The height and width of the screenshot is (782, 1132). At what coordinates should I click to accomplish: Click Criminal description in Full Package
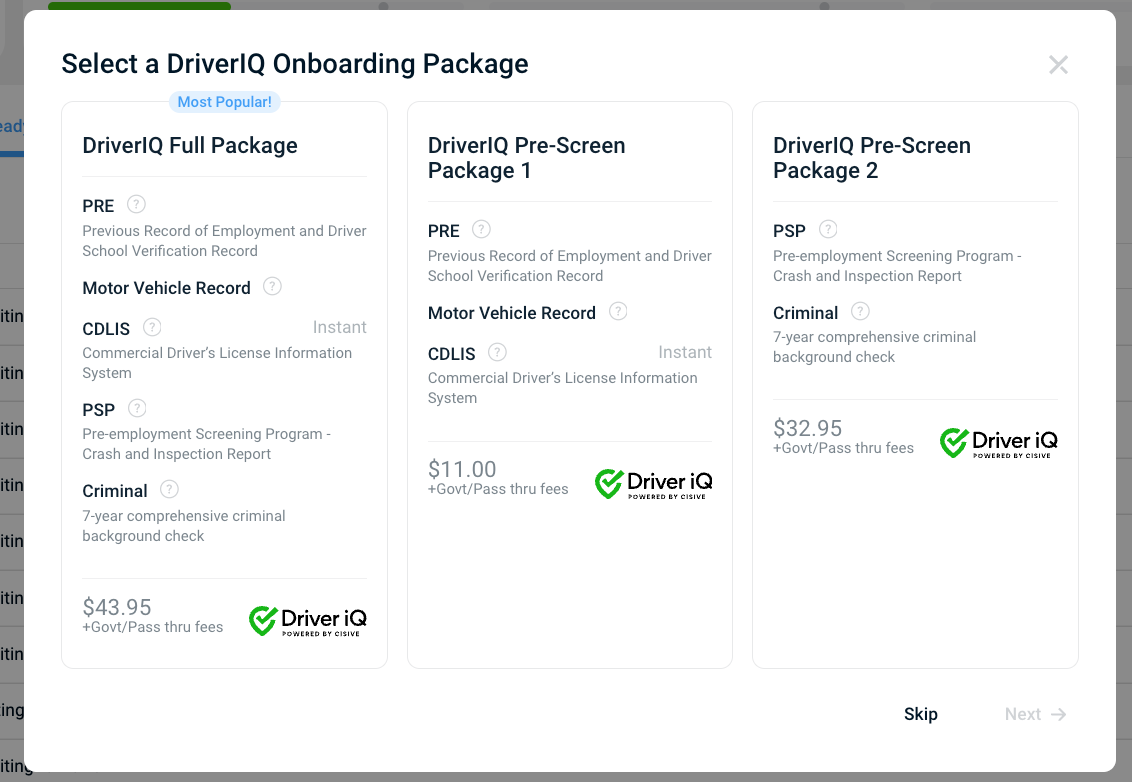coord(184,526)
